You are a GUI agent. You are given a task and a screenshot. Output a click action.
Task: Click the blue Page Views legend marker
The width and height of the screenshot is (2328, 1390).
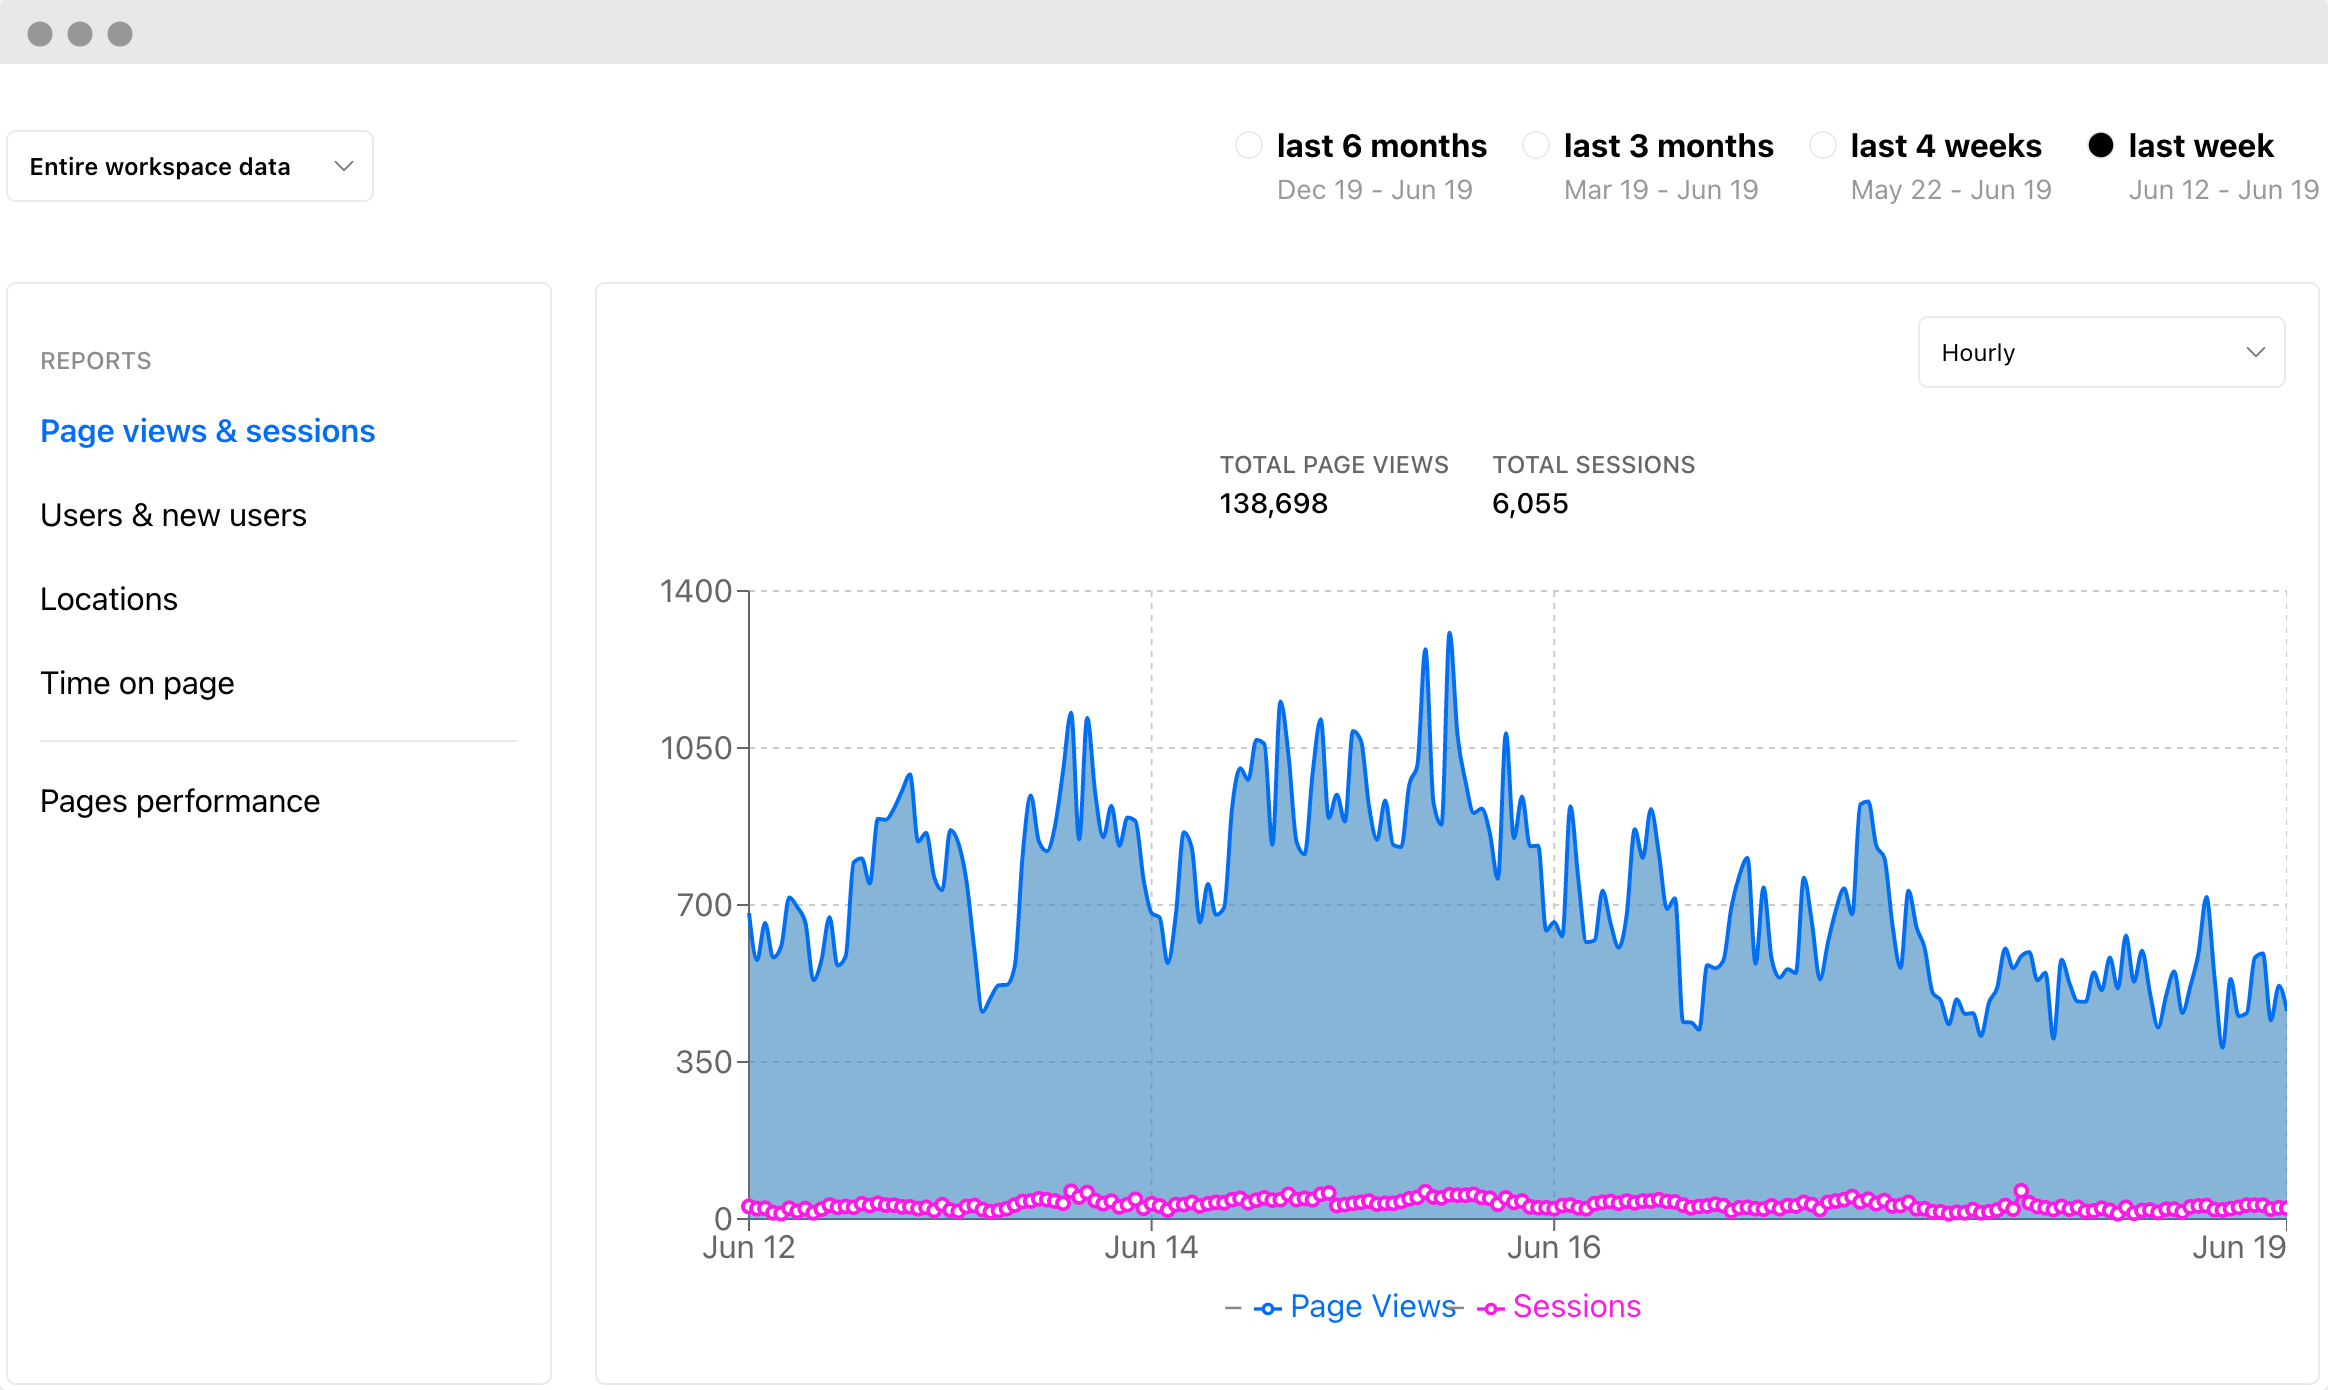pos(1268,1309)
